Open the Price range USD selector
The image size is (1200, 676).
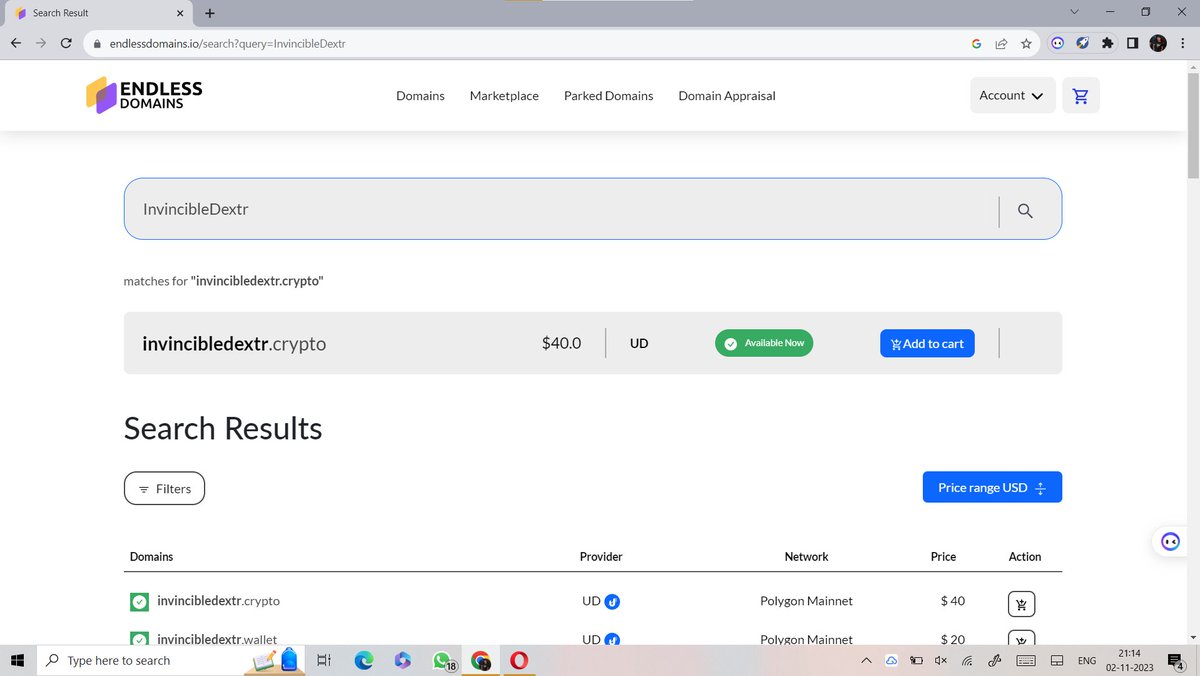pyautogui.click(x=992, y=487)
